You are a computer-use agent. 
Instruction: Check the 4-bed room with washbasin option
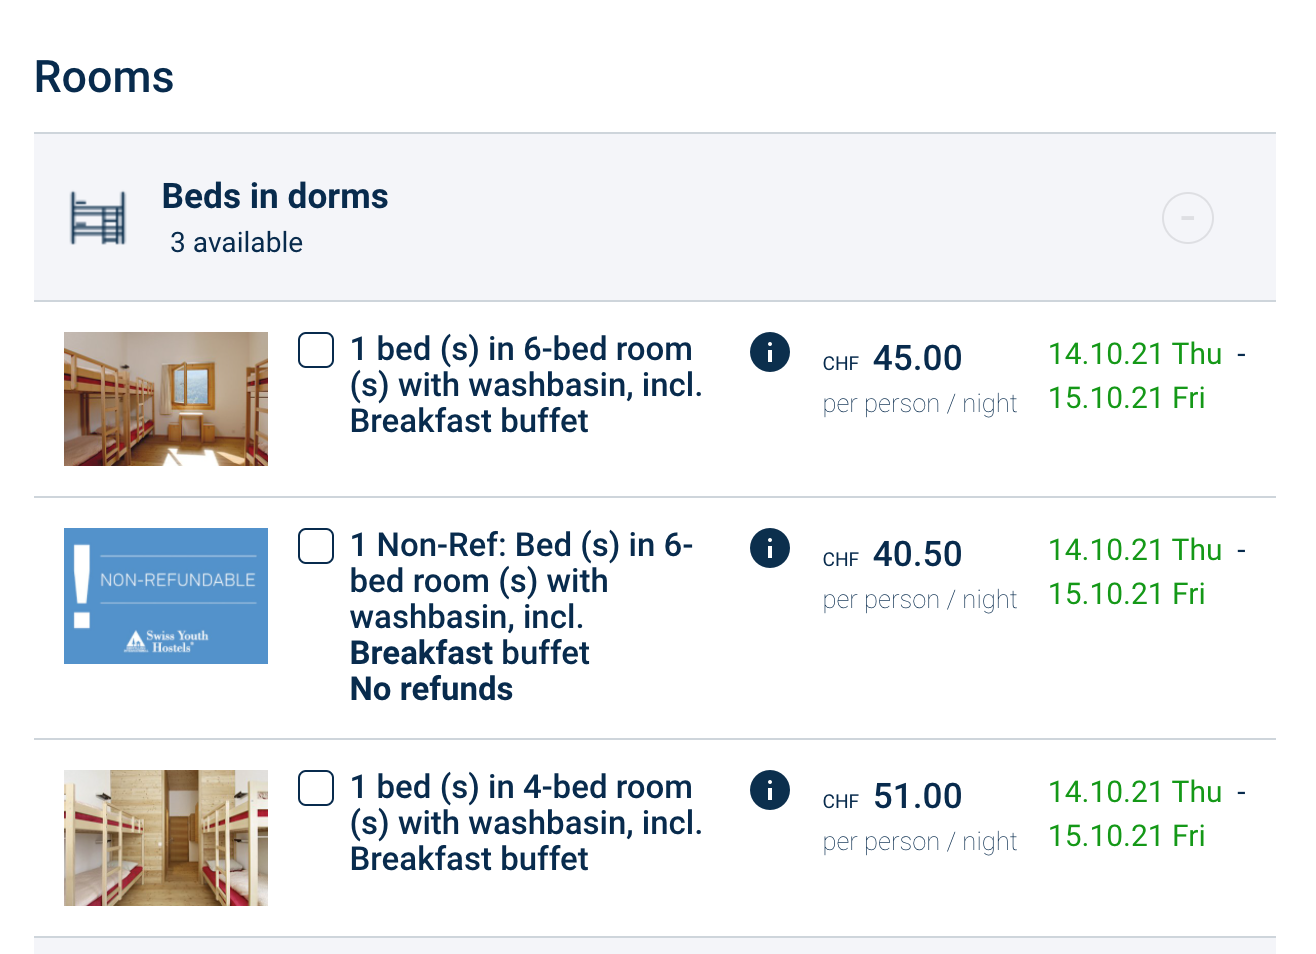pyautogui.click(x=316, y=788)
